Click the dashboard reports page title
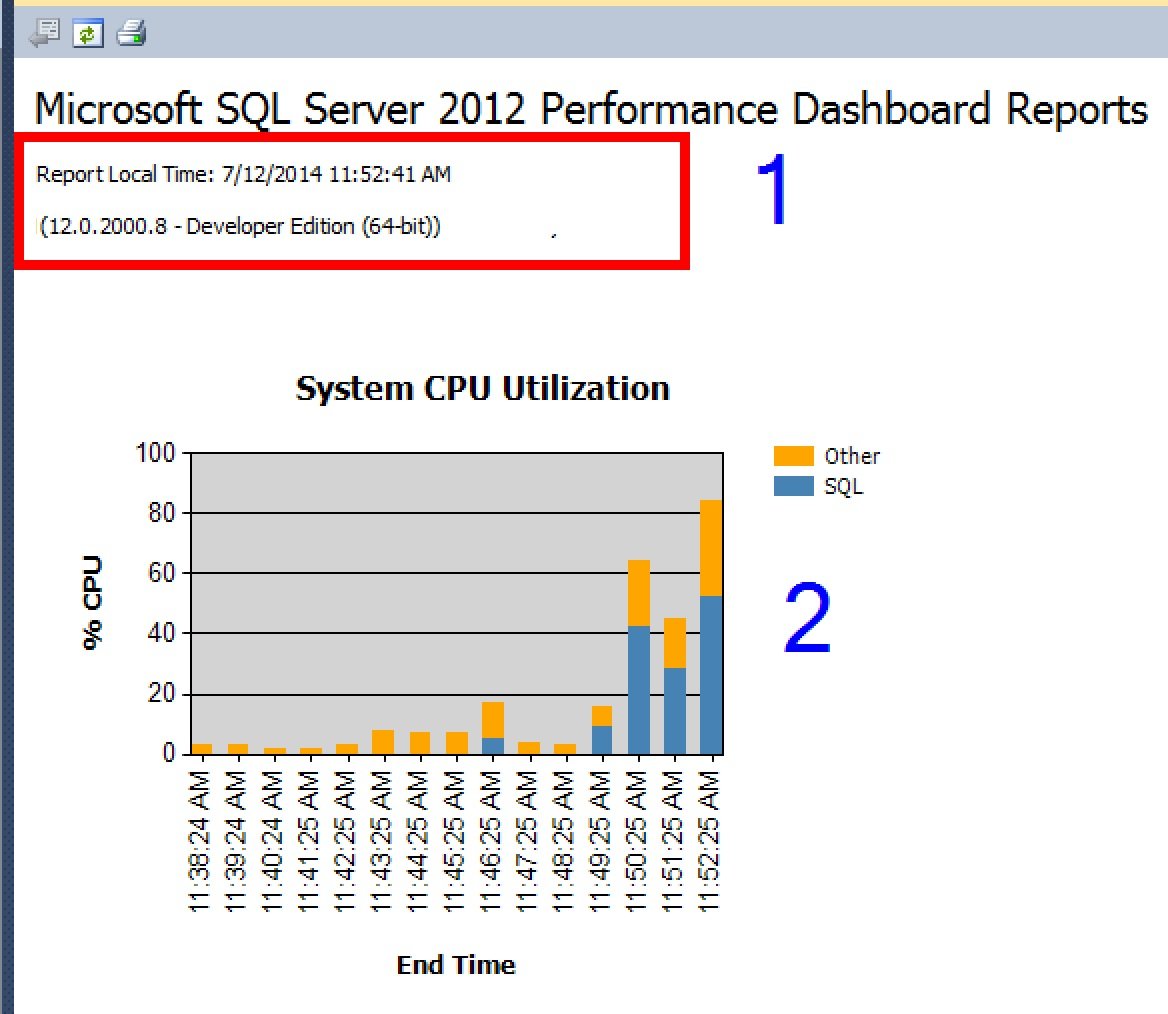The width and height of the screenshot is (1168, 1014). click(591, 109)
